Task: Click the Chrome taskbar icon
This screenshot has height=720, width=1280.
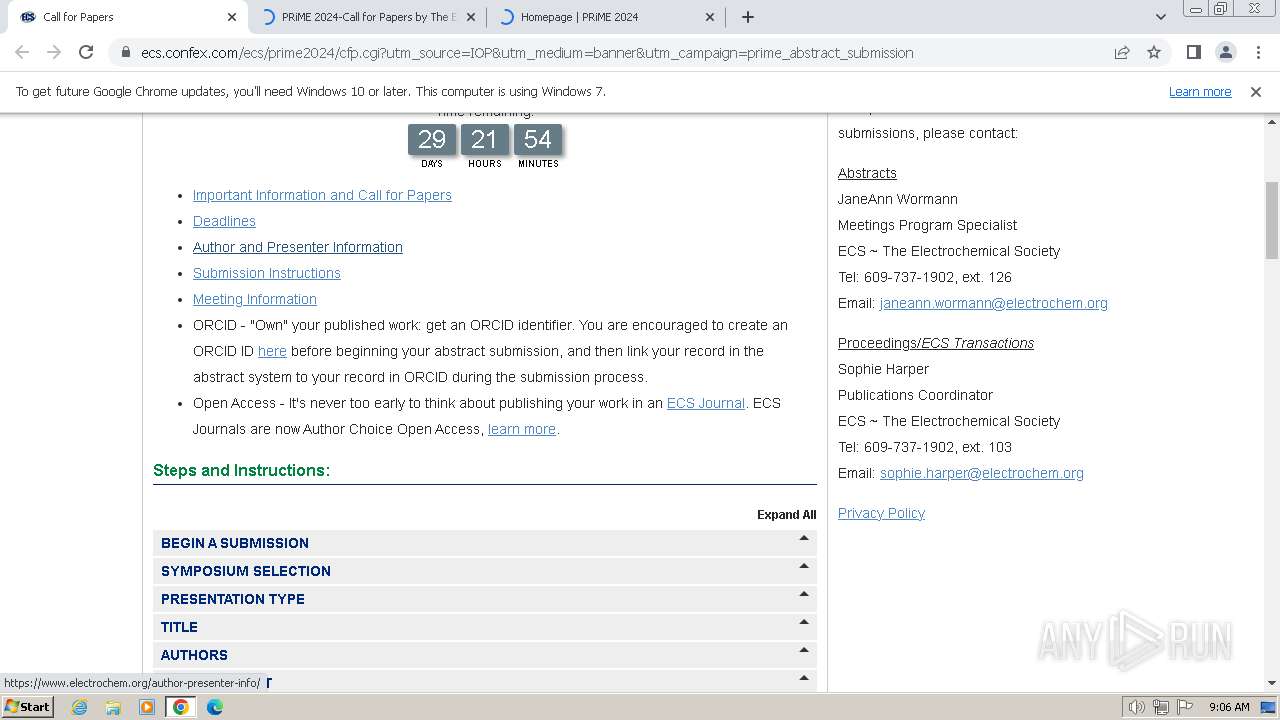Action: pyautogui.click(x=181, y=707)
